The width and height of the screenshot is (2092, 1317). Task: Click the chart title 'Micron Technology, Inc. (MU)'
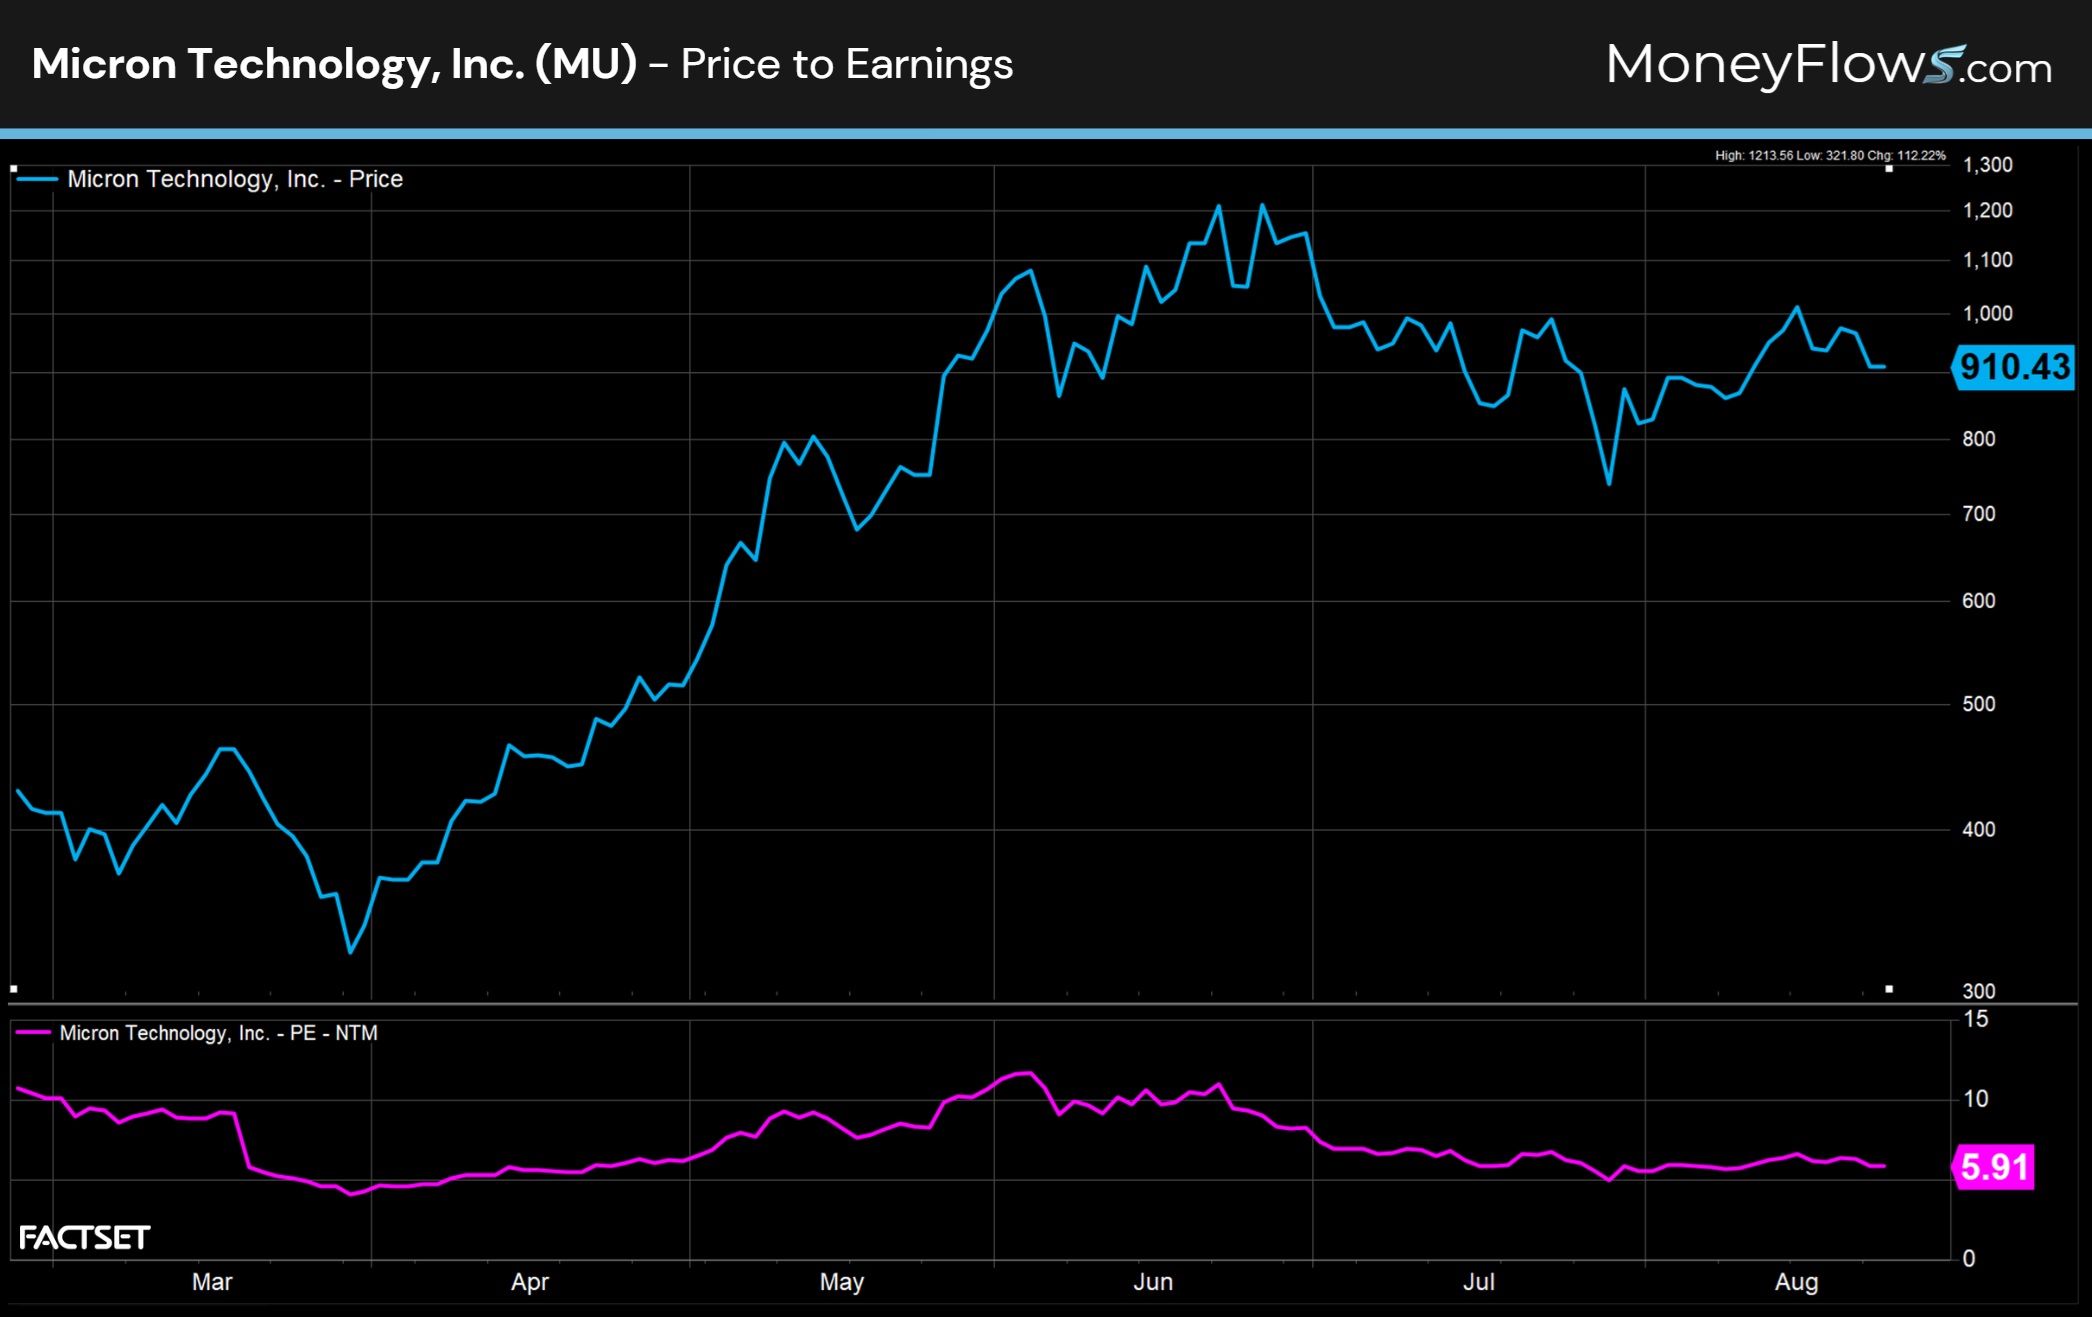pyautogui.click(x=334, y=64)
